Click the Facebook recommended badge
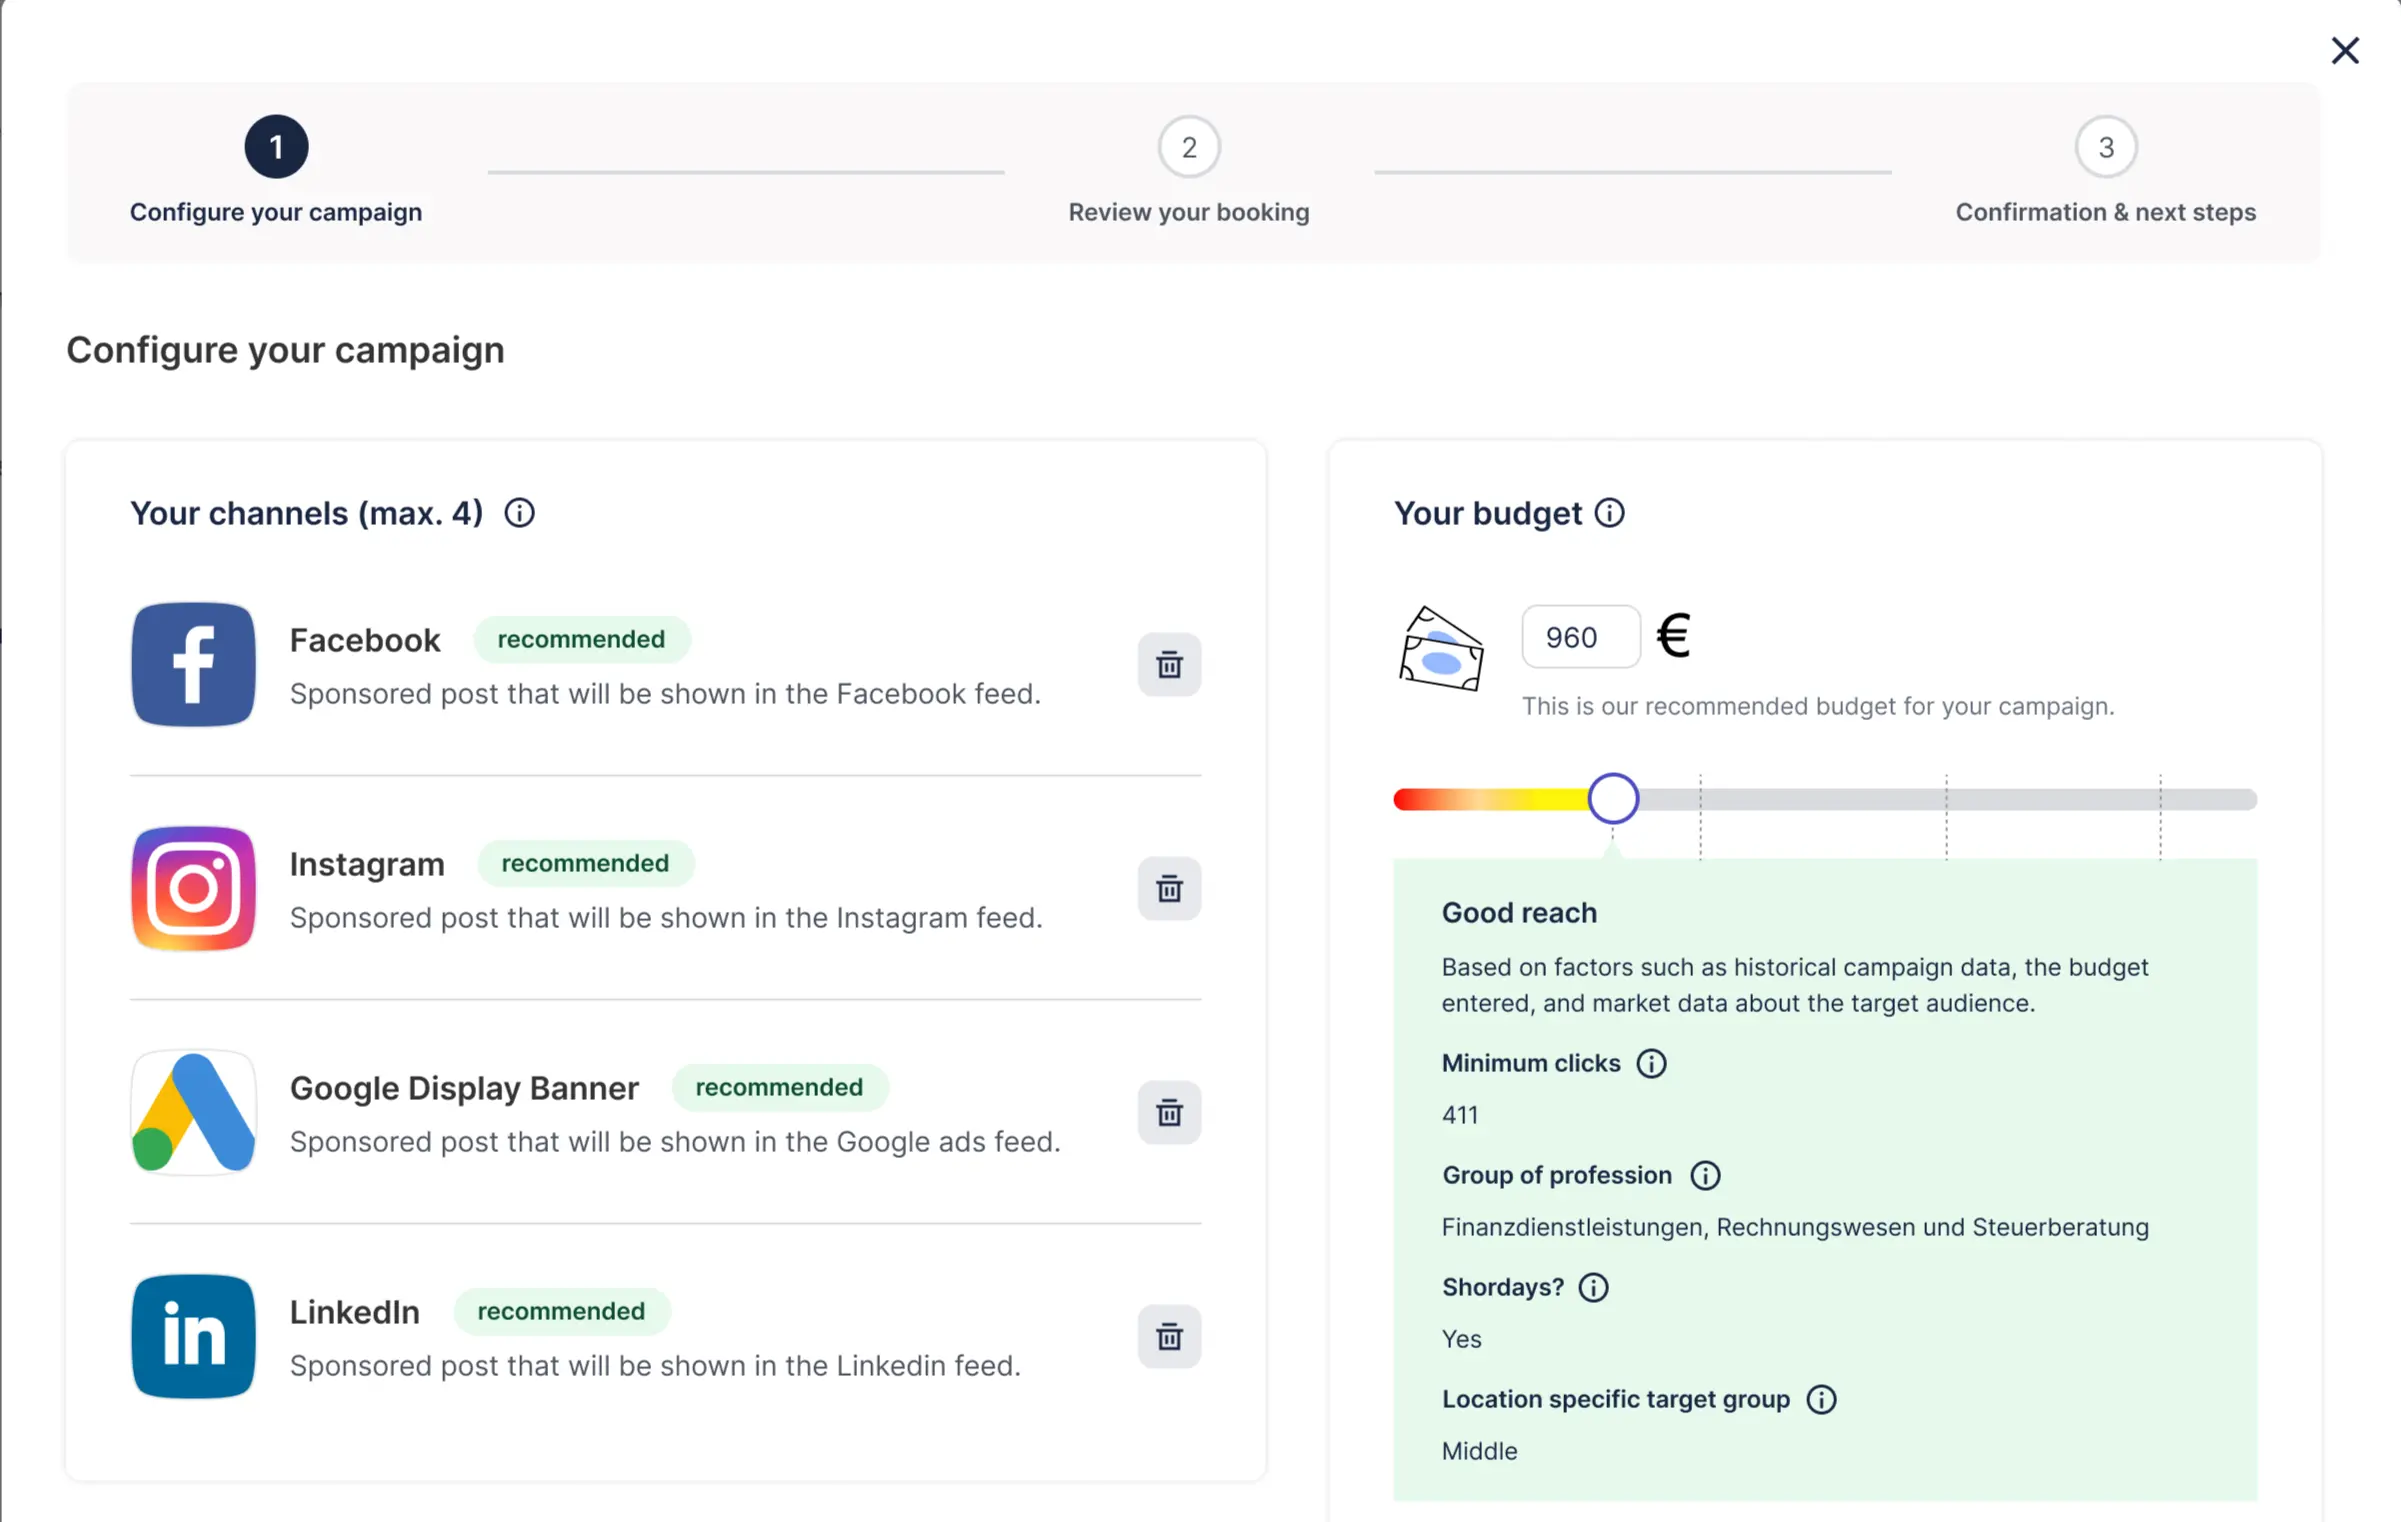The height and width of the screenshot is (1522, 2401). (581, 639)
